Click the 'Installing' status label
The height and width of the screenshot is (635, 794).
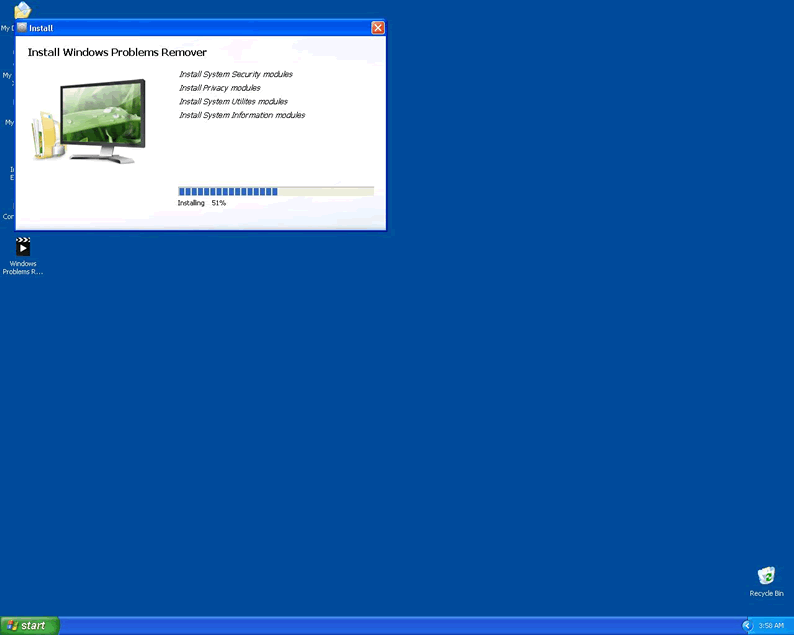191,203
